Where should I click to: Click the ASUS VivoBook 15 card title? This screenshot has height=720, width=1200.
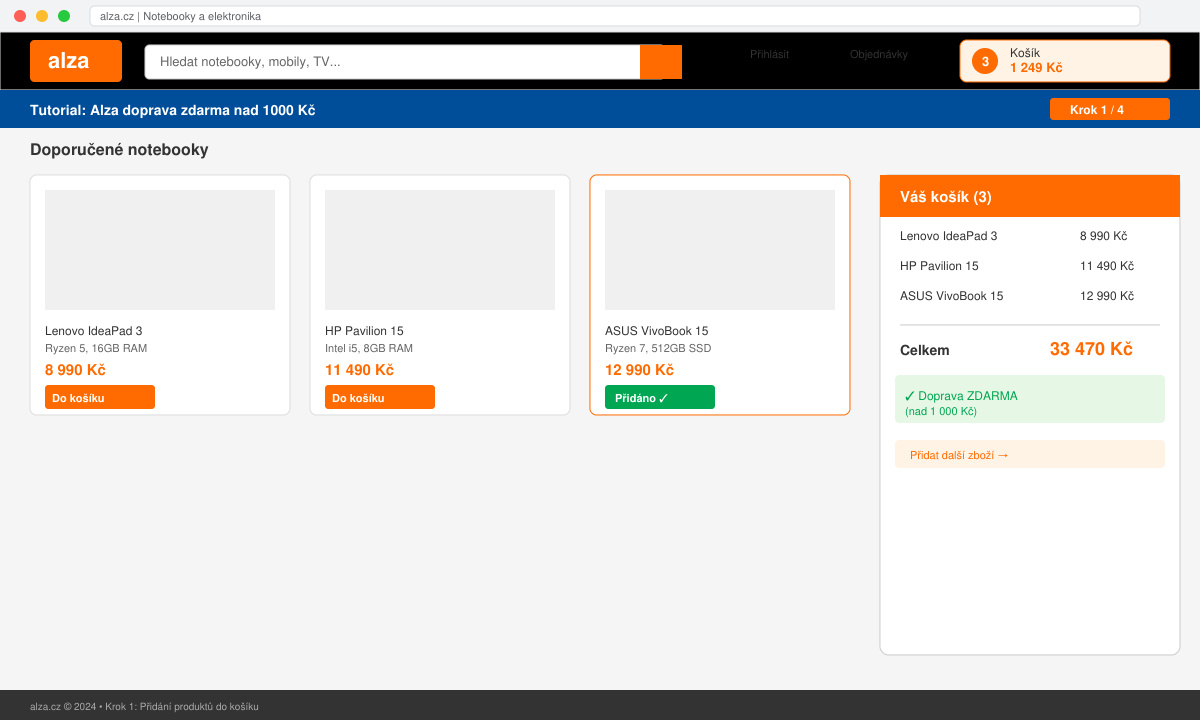(657, 331)
